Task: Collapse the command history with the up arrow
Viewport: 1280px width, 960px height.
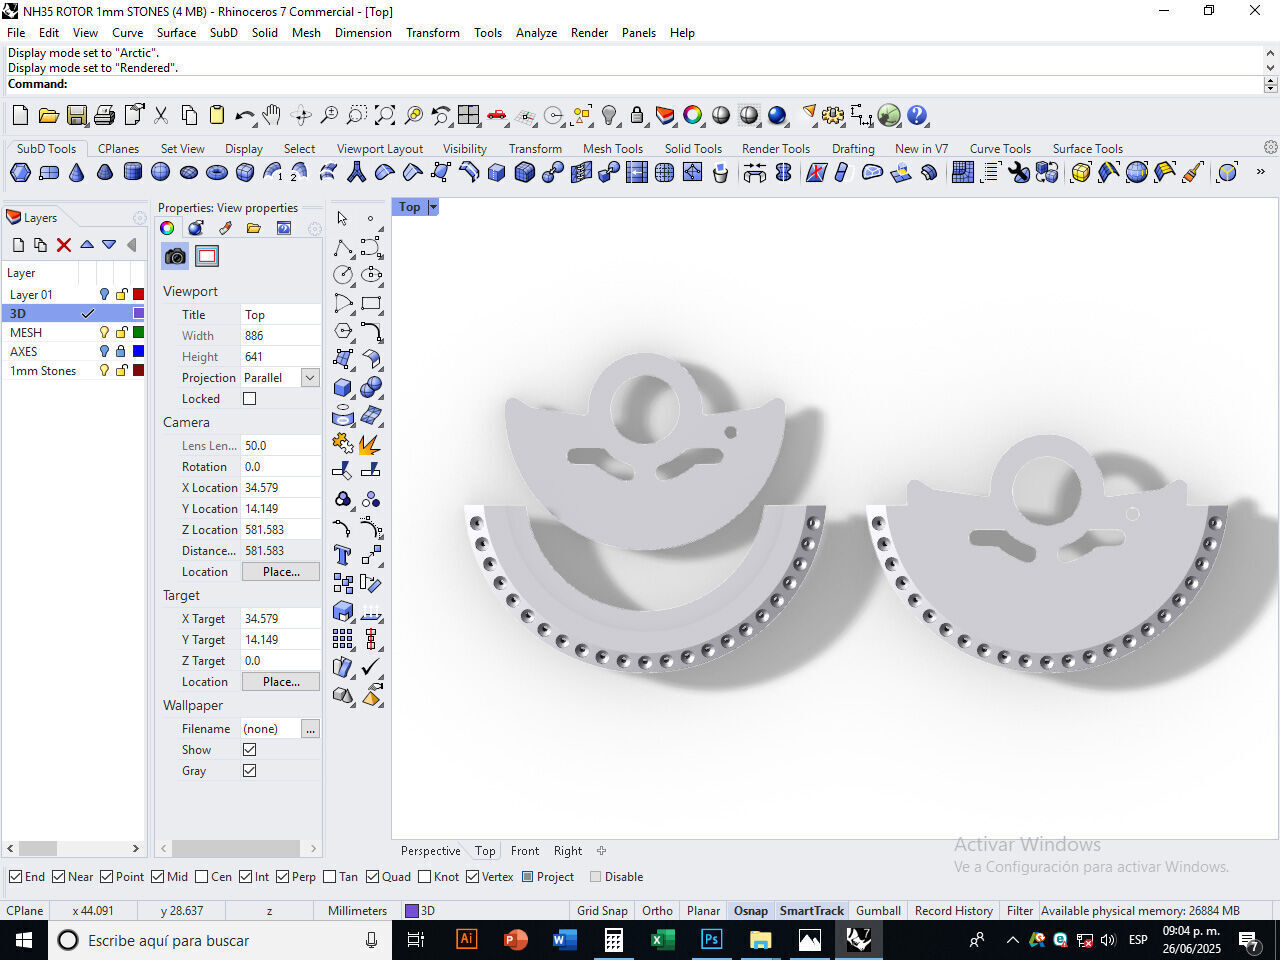Action: coord(1270,53)
